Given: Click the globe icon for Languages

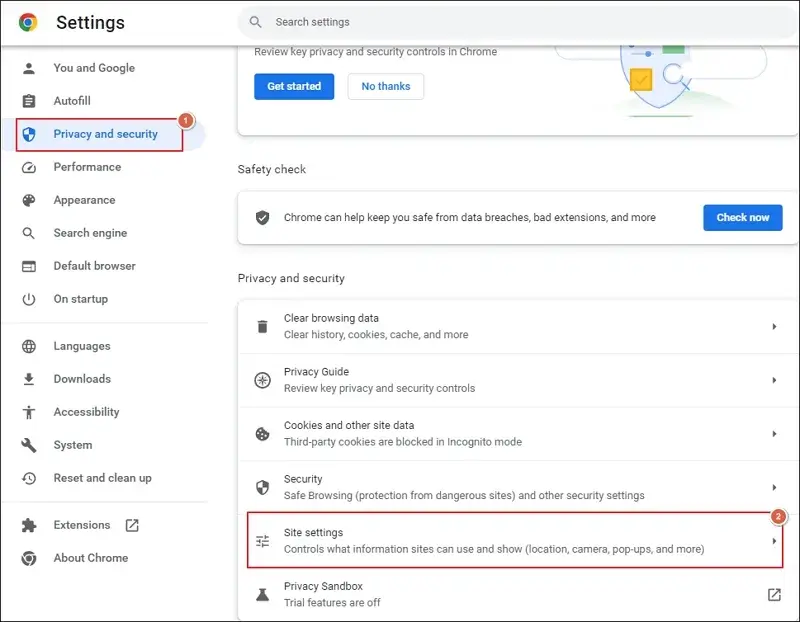Looking at the screenshot, I should [x=29, y=346].
